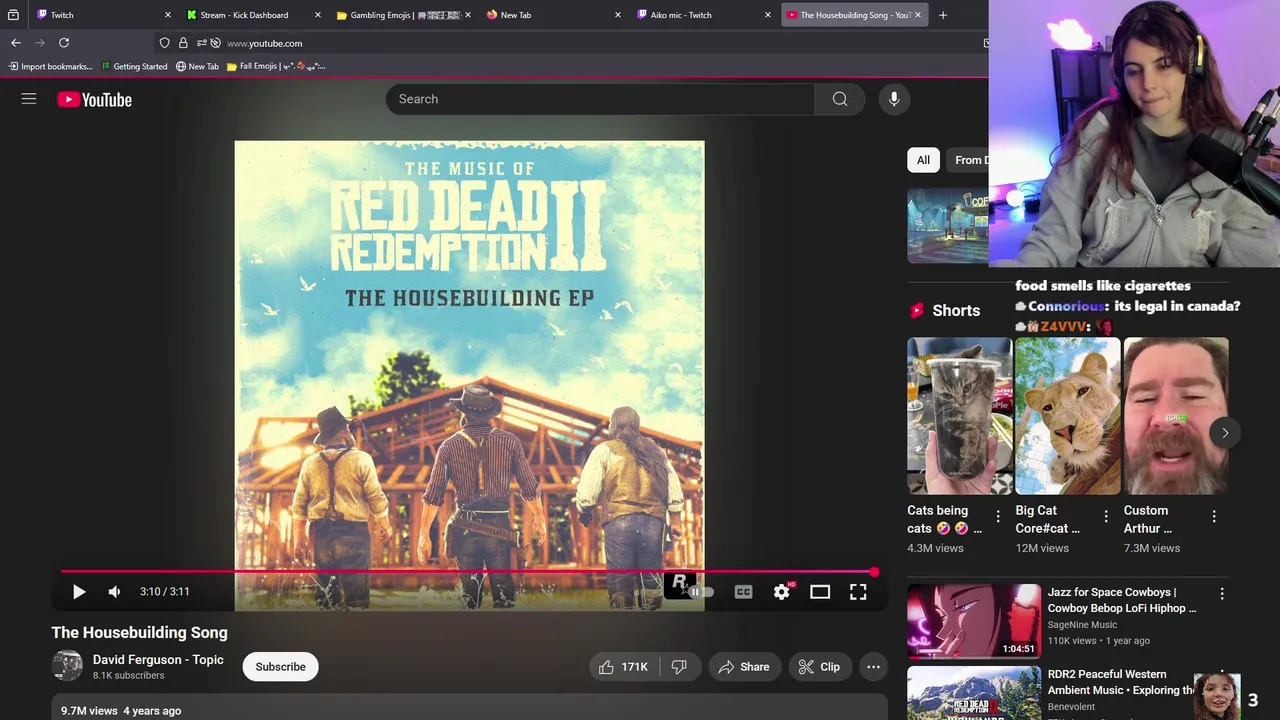
Task: Click the video title 'The Housebuilding Song'
Action: point(139,632)
